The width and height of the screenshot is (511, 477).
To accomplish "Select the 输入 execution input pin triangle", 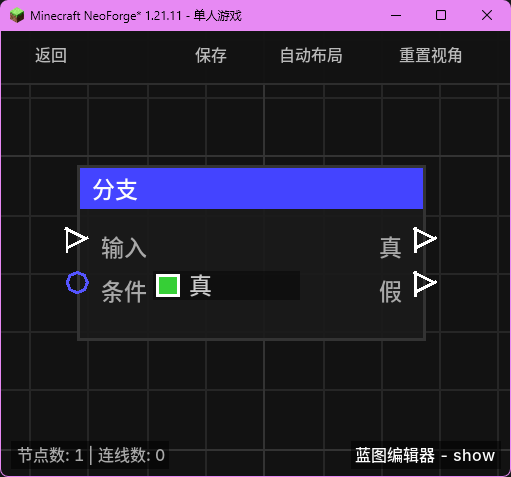I will (x=76, y=239).
